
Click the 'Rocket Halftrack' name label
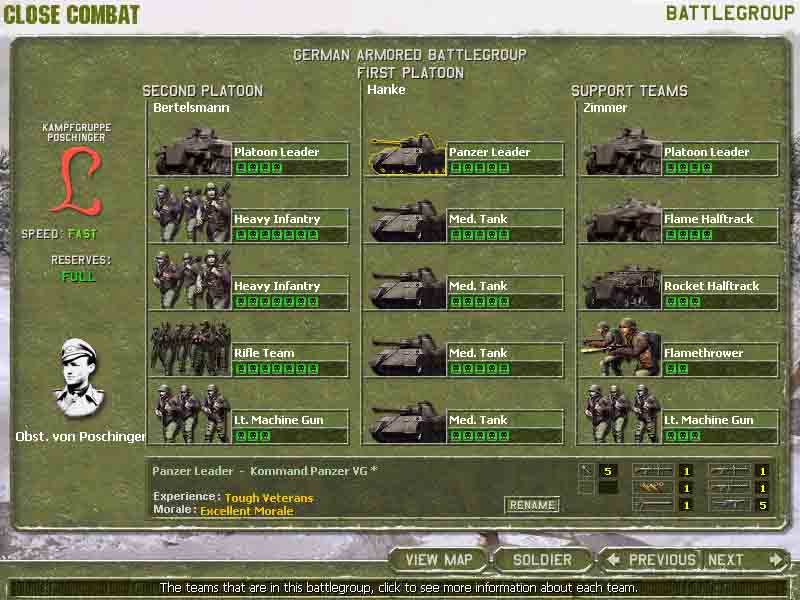point(711,286)
